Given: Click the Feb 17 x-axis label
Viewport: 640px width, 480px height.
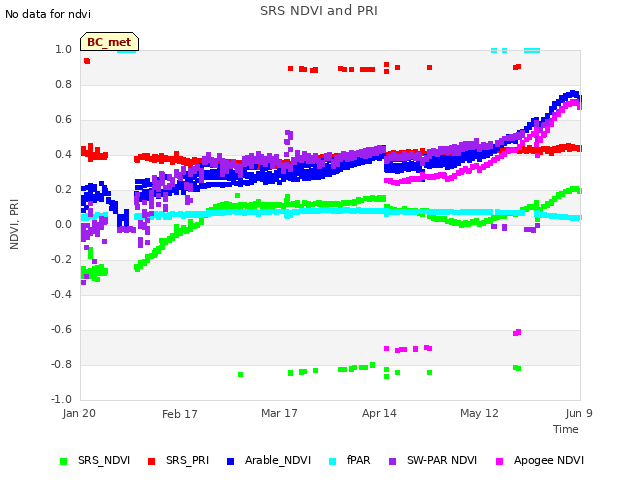Looking at the screenshot, I should coord(180,414).
